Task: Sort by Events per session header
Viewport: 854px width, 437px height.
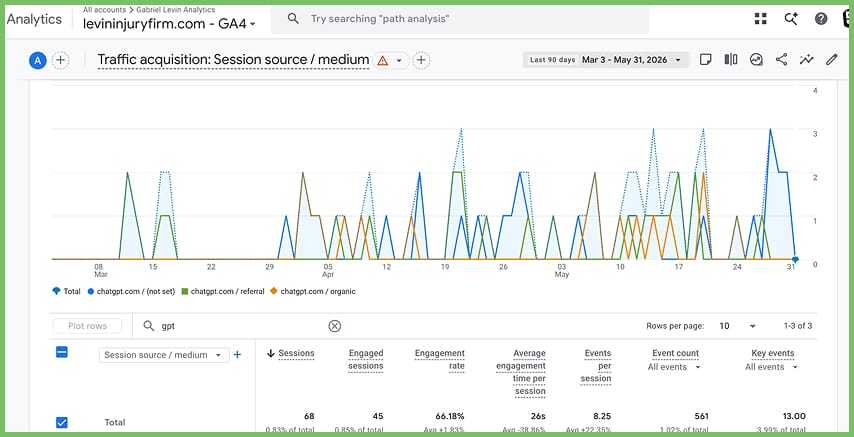Action: pos(596,366)
